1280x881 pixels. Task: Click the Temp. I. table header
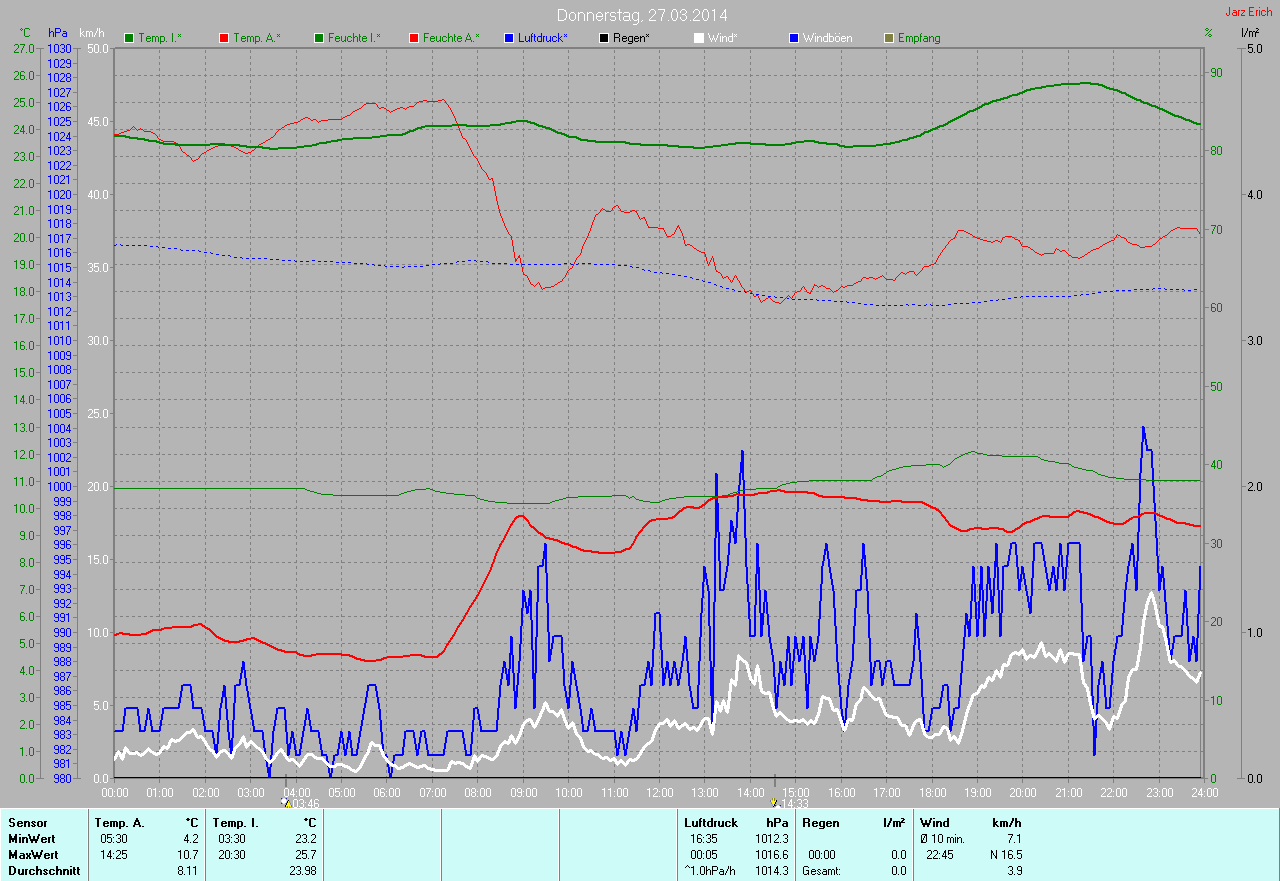point(235,823)
